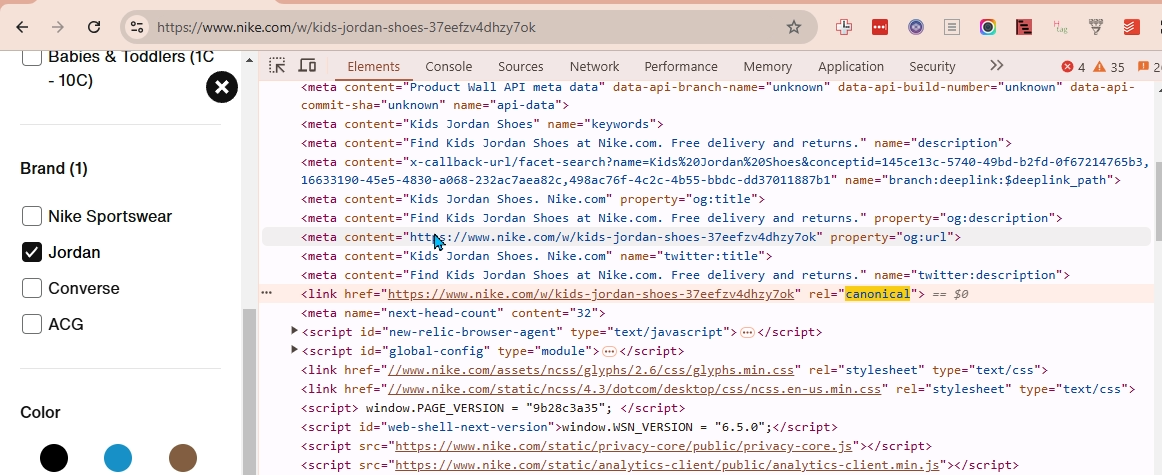Check the Babies & Toddlers size filter
Viewport: 1162px width, 475px height.
(x=32, y=56)
